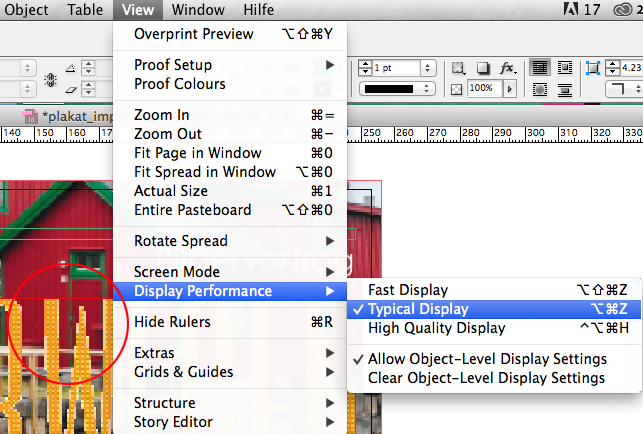Viewport: 643px width, 434px height.
Task: Open the Window menu
Action: pyautogui.click(x=198, y=10)
